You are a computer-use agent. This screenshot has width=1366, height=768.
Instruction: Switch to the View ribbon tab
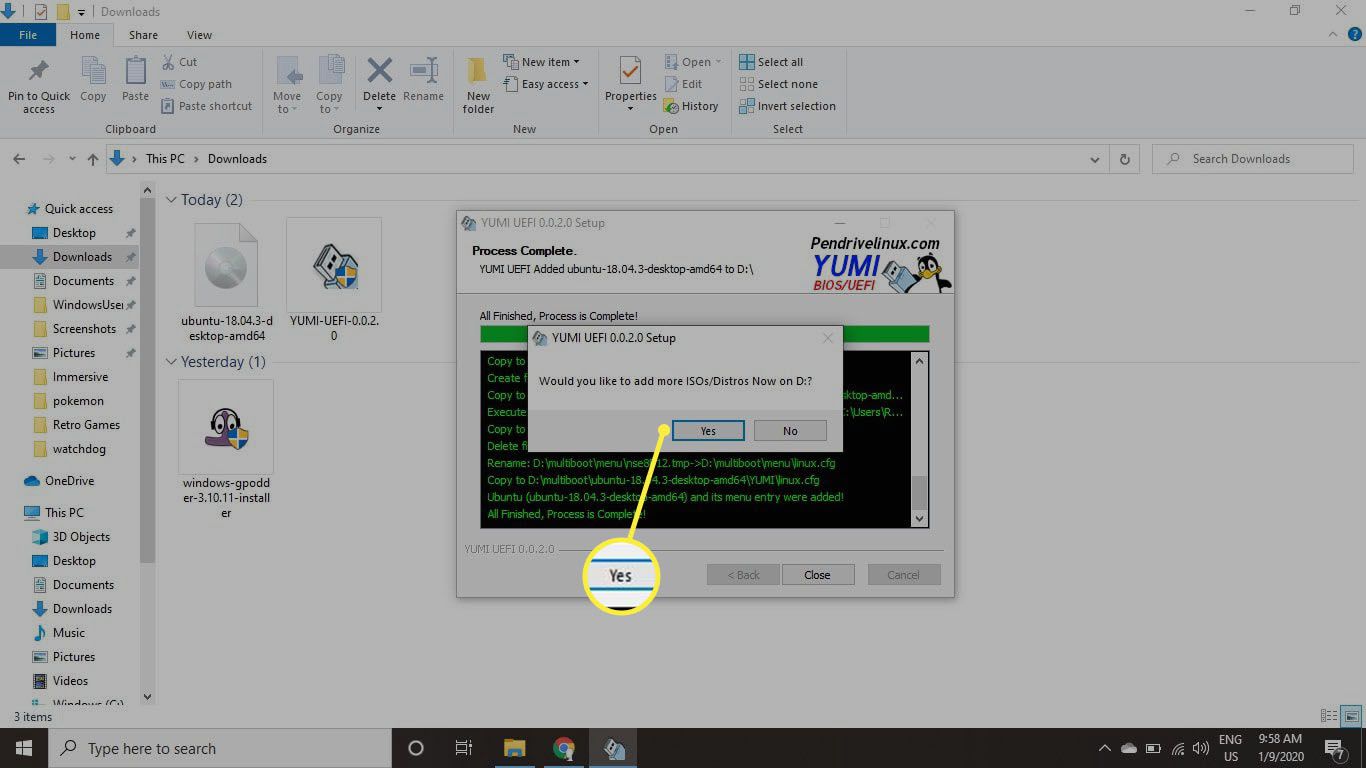click(199, 35)
